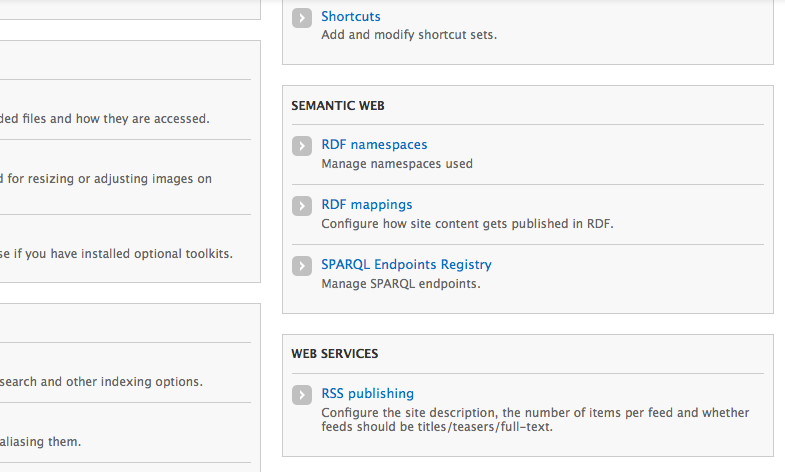
Task: Click the SEMANTIC WEB section heading
Action: click(338, 106)
